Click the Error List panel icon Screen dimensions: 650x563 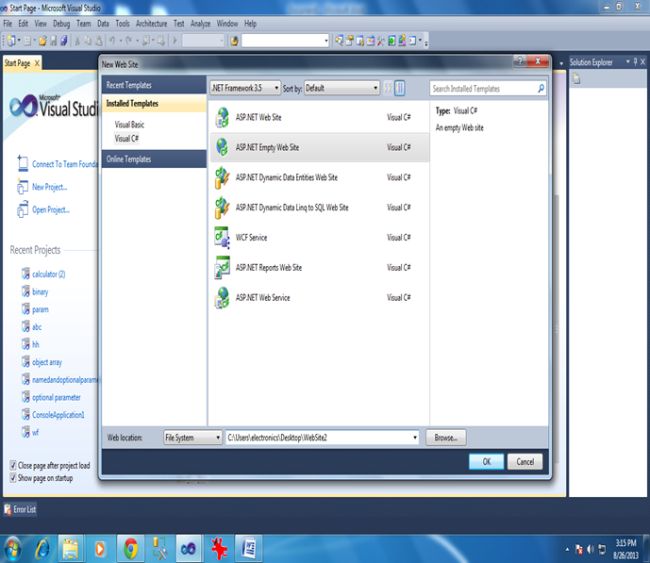(7, 509)
